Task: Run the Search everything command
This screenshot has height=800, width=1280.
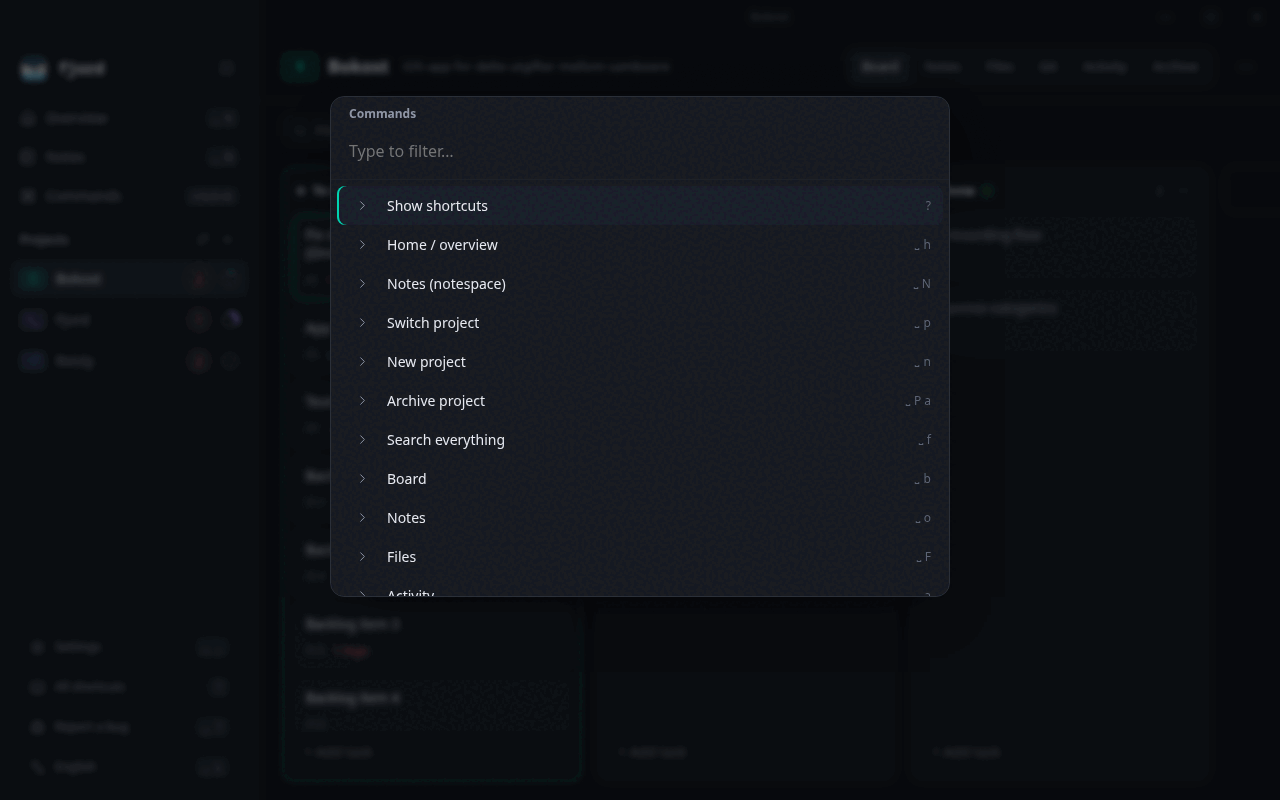Action: point(640,439)
